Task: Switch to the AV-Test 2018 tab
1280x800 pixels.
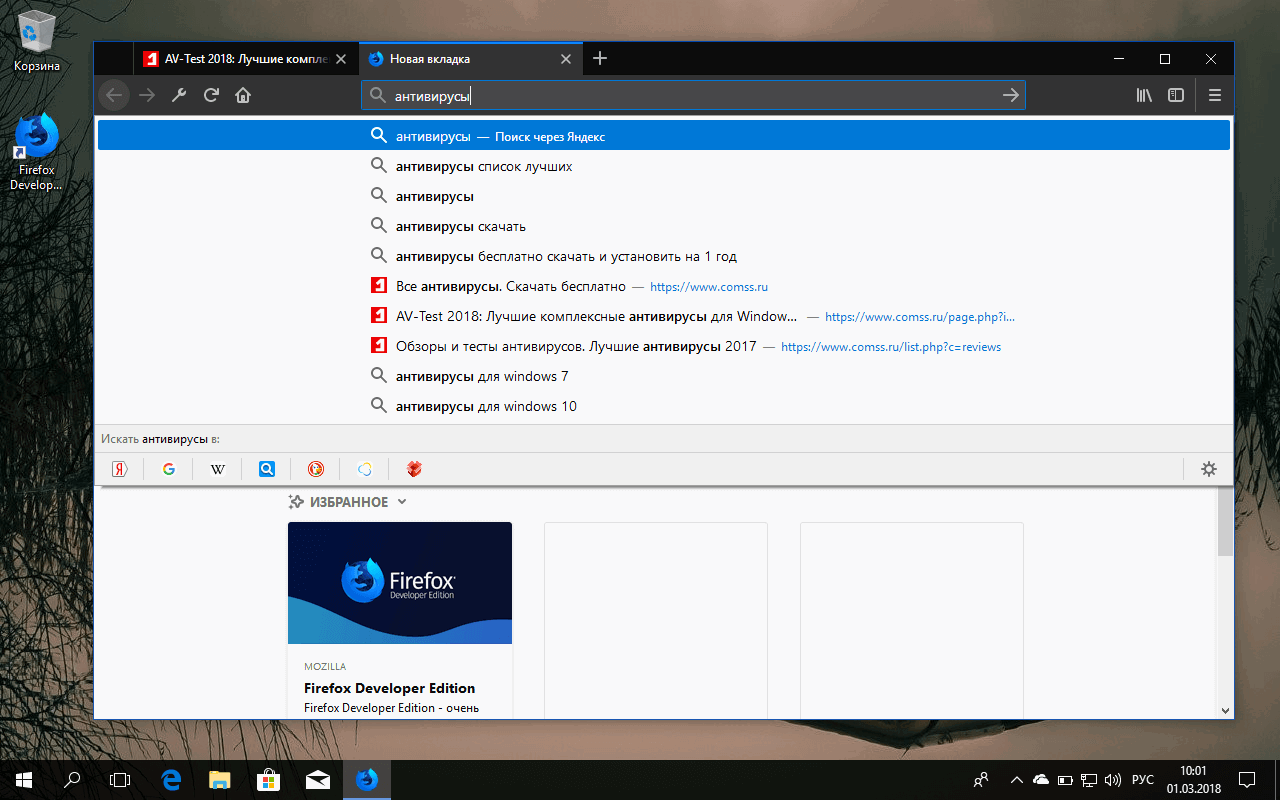Action: (x=238, y=58)
